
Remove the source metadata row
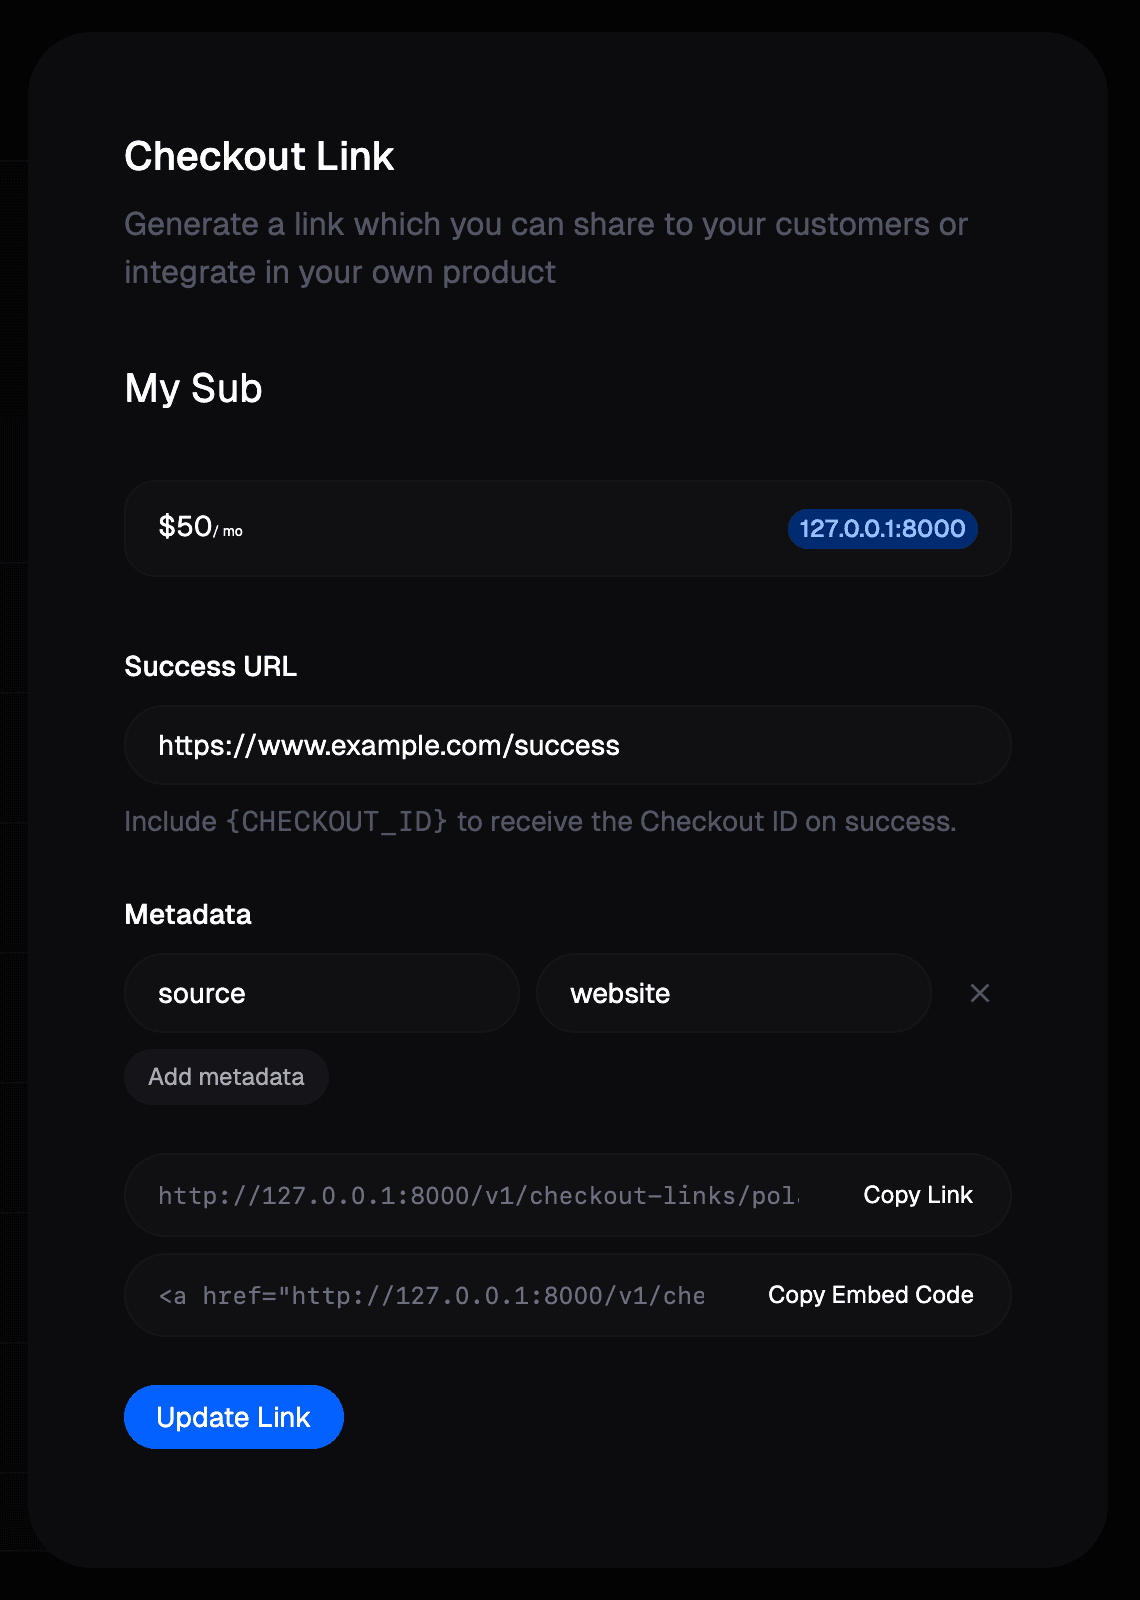(980, 993)
